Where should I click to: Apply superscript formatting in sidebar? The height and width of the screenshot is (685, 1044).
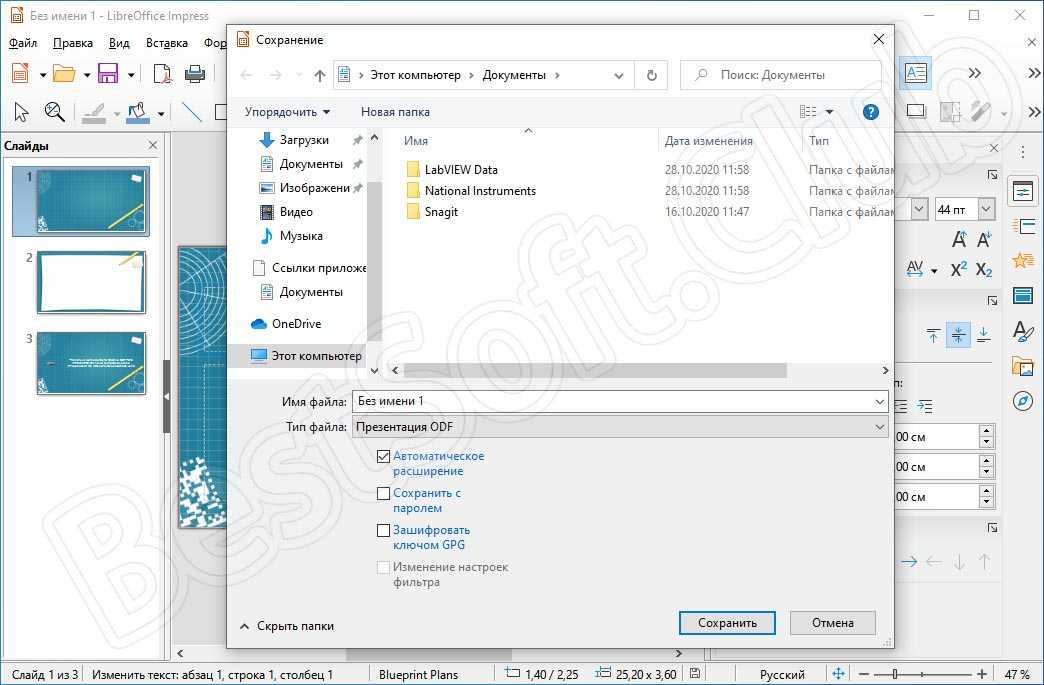(x=958, y=269)
